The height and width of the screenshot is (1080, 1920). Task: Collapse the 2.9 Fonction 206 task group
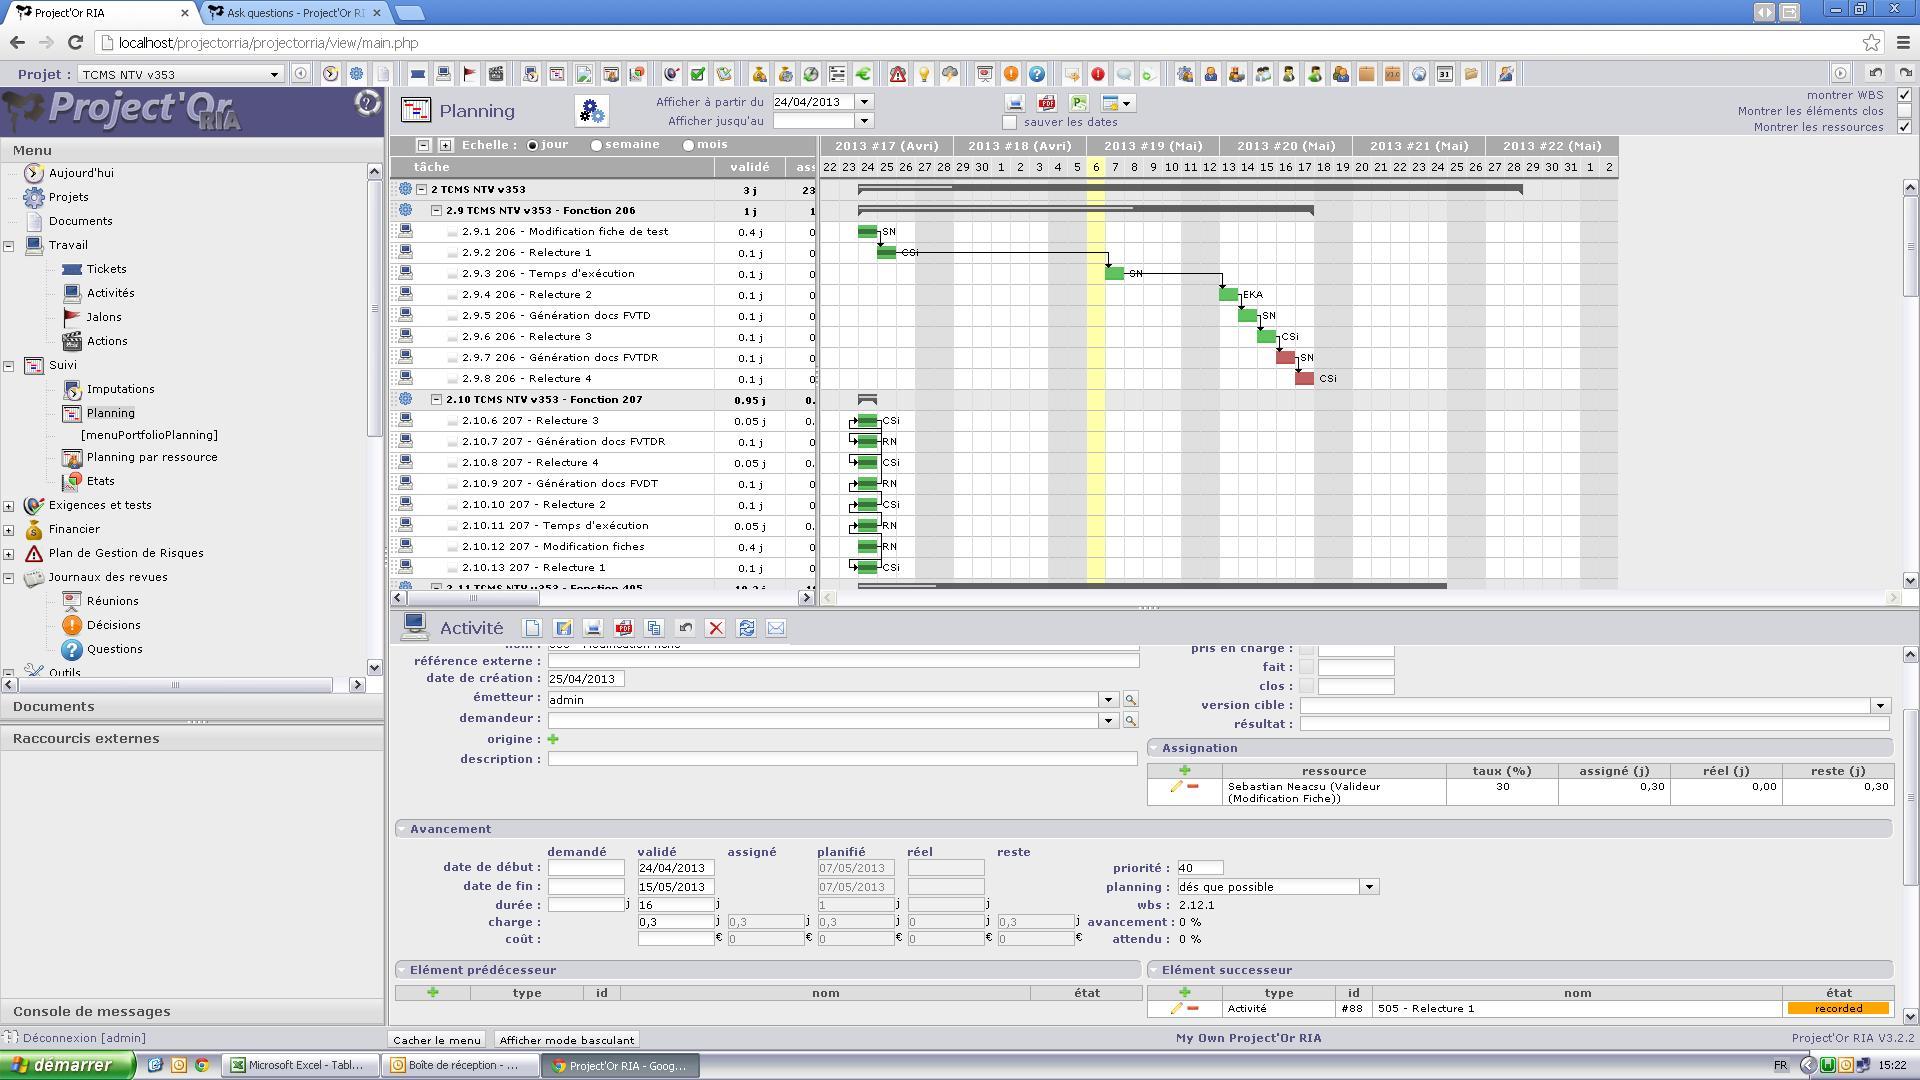coord(436,211)
